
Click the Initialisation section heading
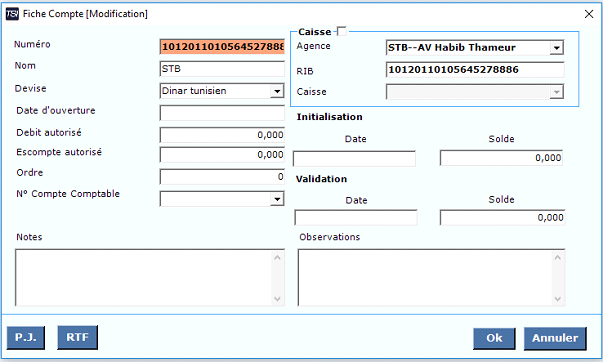pos(330,117)
